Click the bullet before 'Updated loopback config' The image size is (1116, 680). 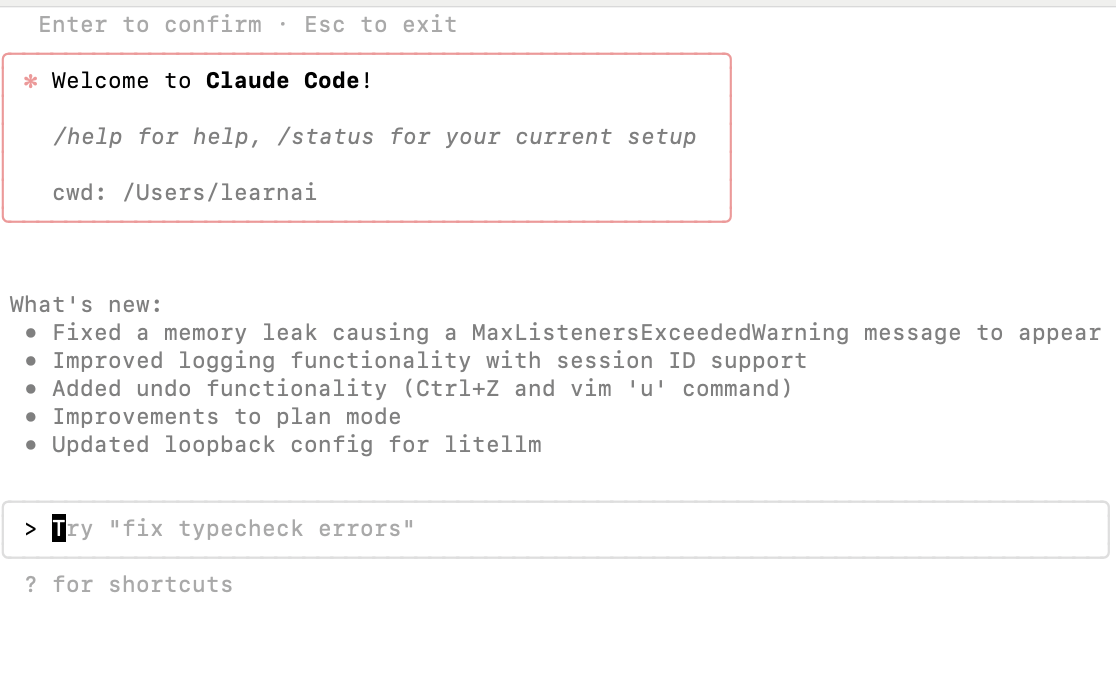point(31,445)
